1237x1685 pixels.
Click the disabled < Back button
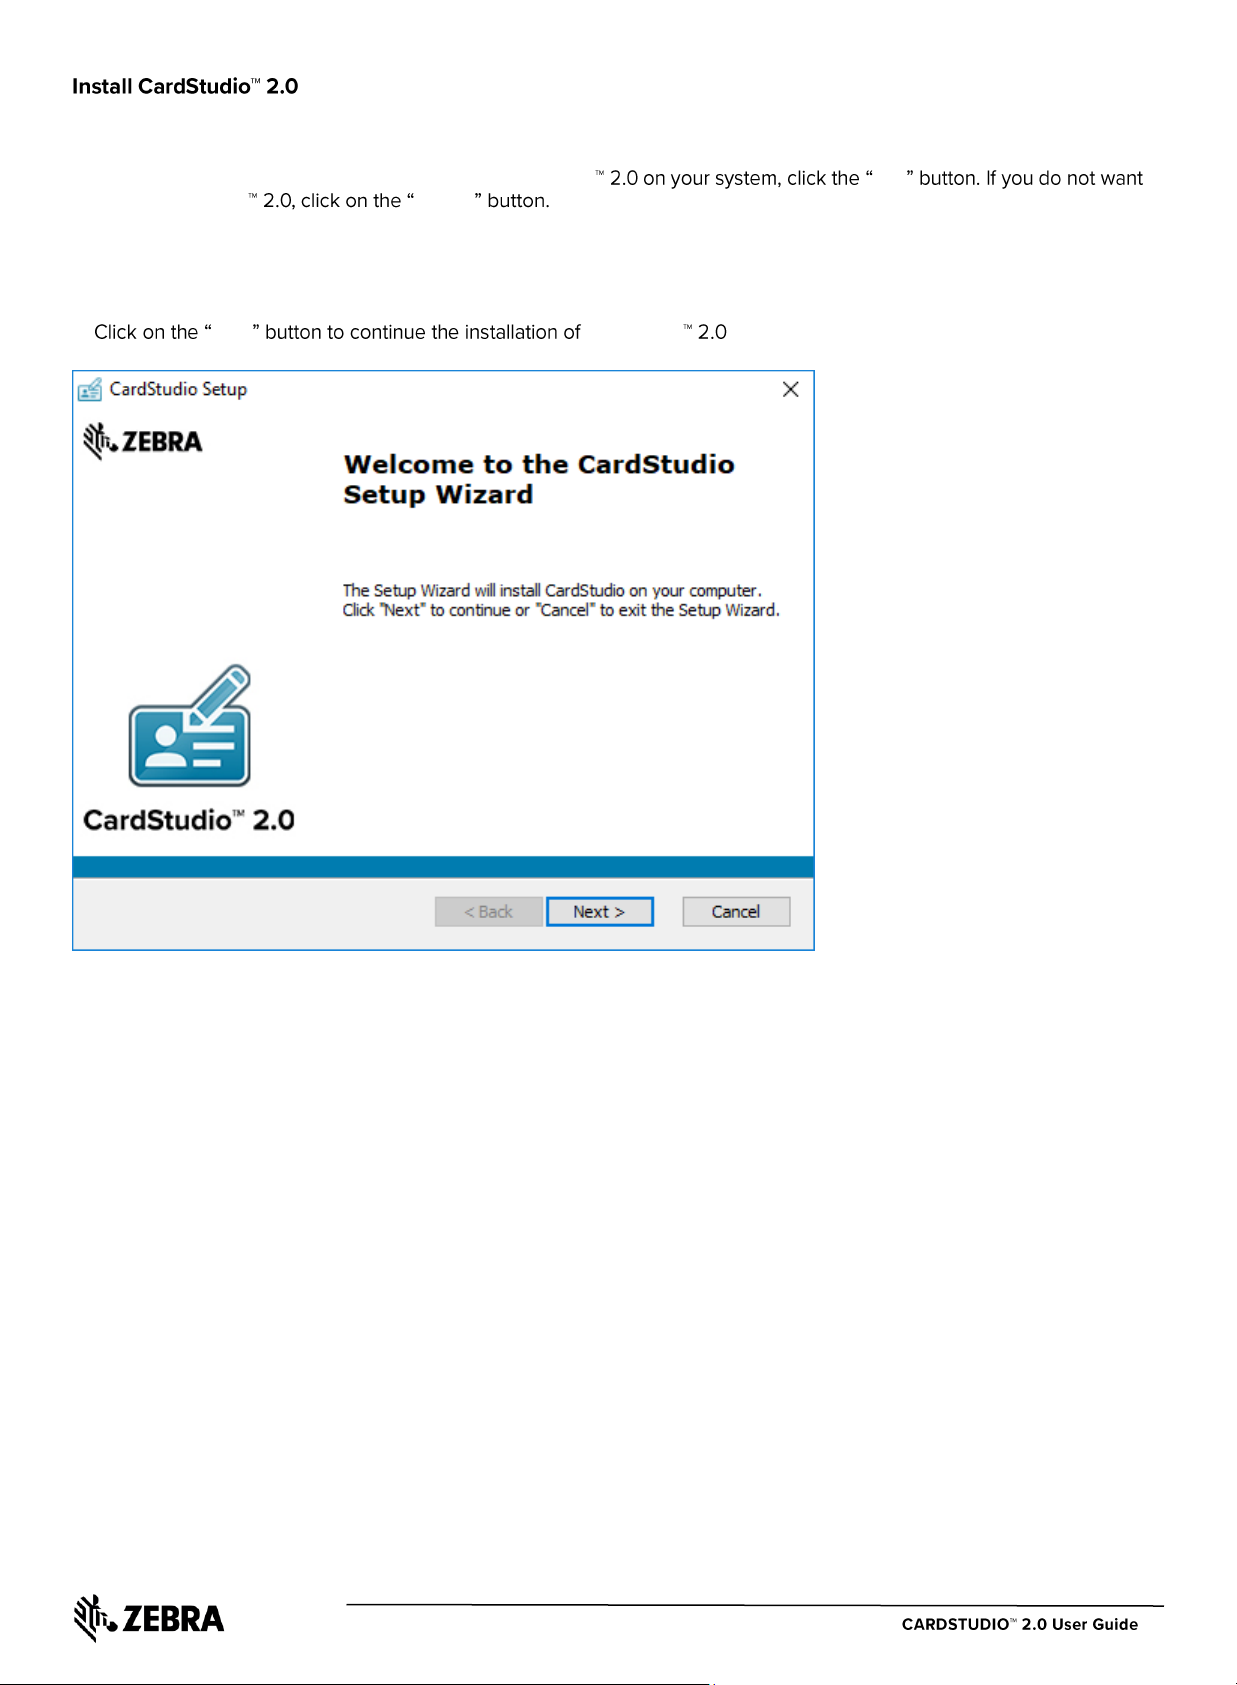[488, 911]
